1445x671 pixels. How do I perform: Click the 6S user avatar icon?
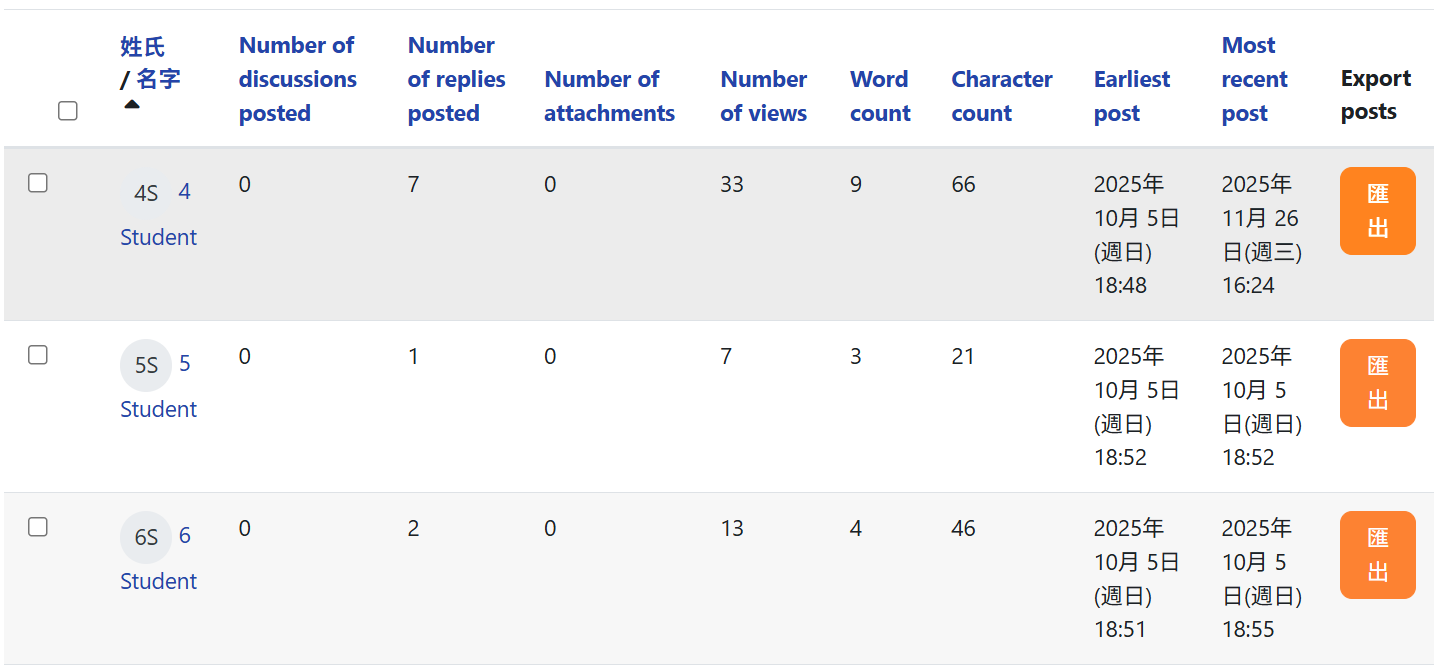146,537
